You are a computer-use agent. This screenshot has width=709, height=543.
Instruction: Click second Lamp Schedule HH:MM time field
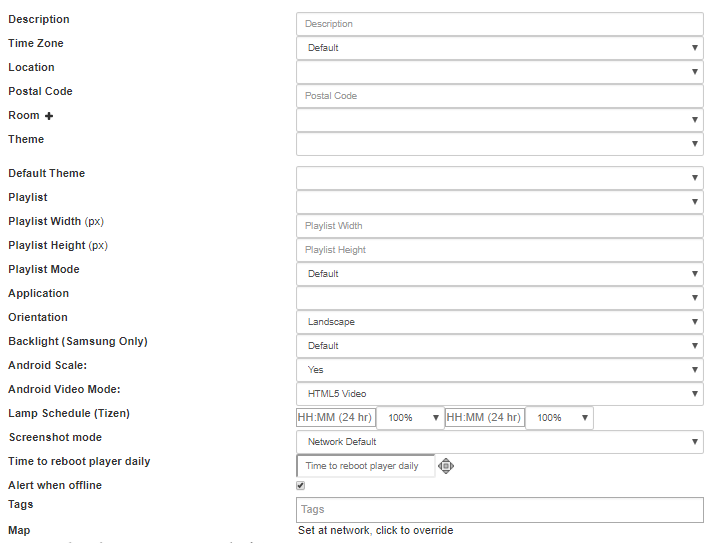pyautogui.click(x=485, y=417)
